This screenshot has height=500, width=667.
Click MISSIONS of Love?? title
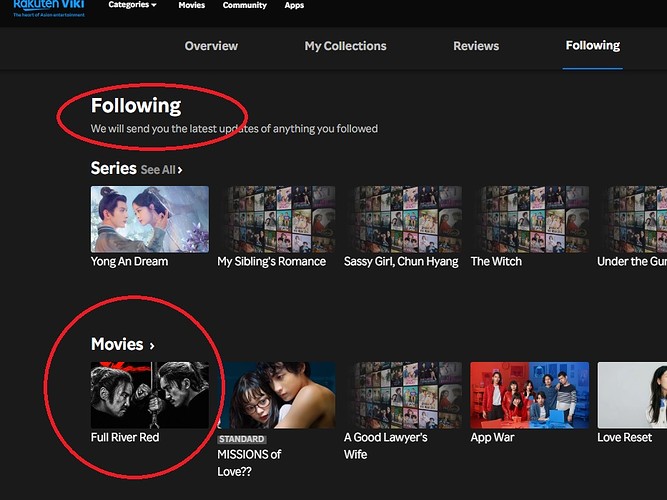pyautogui.click(x=249, y=463)
